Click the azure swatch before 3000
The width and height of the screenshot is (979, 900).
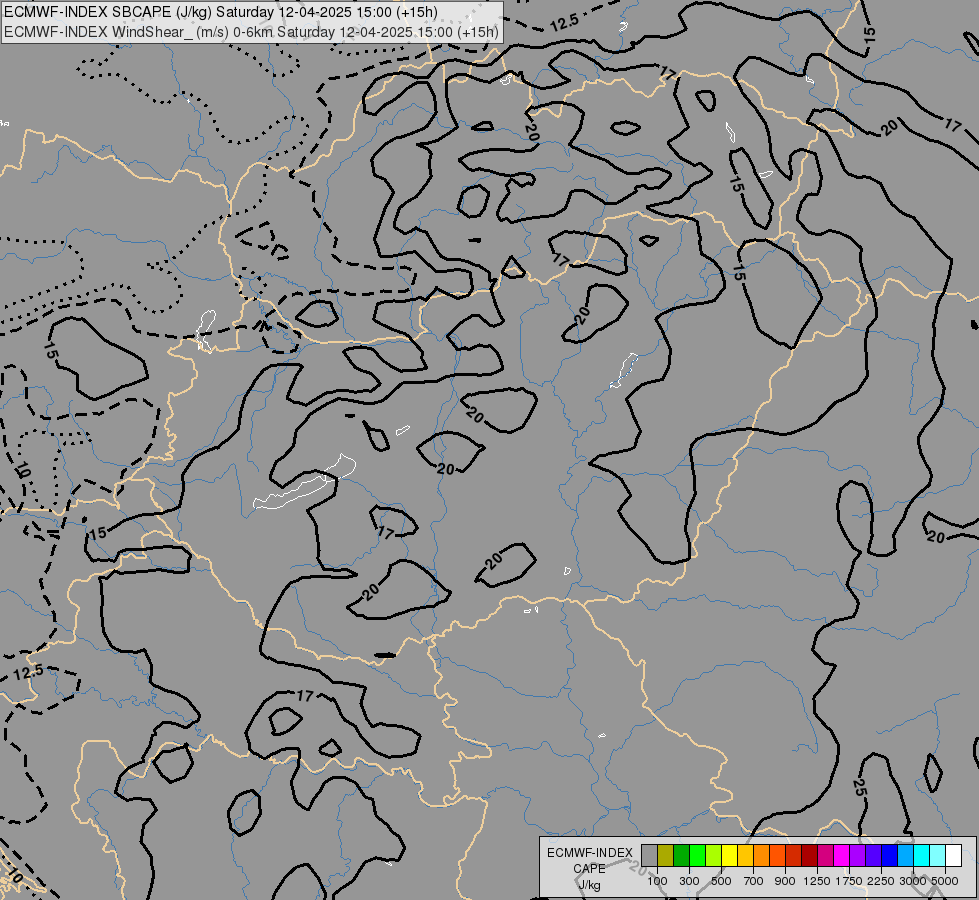click(x=905, y=856)
